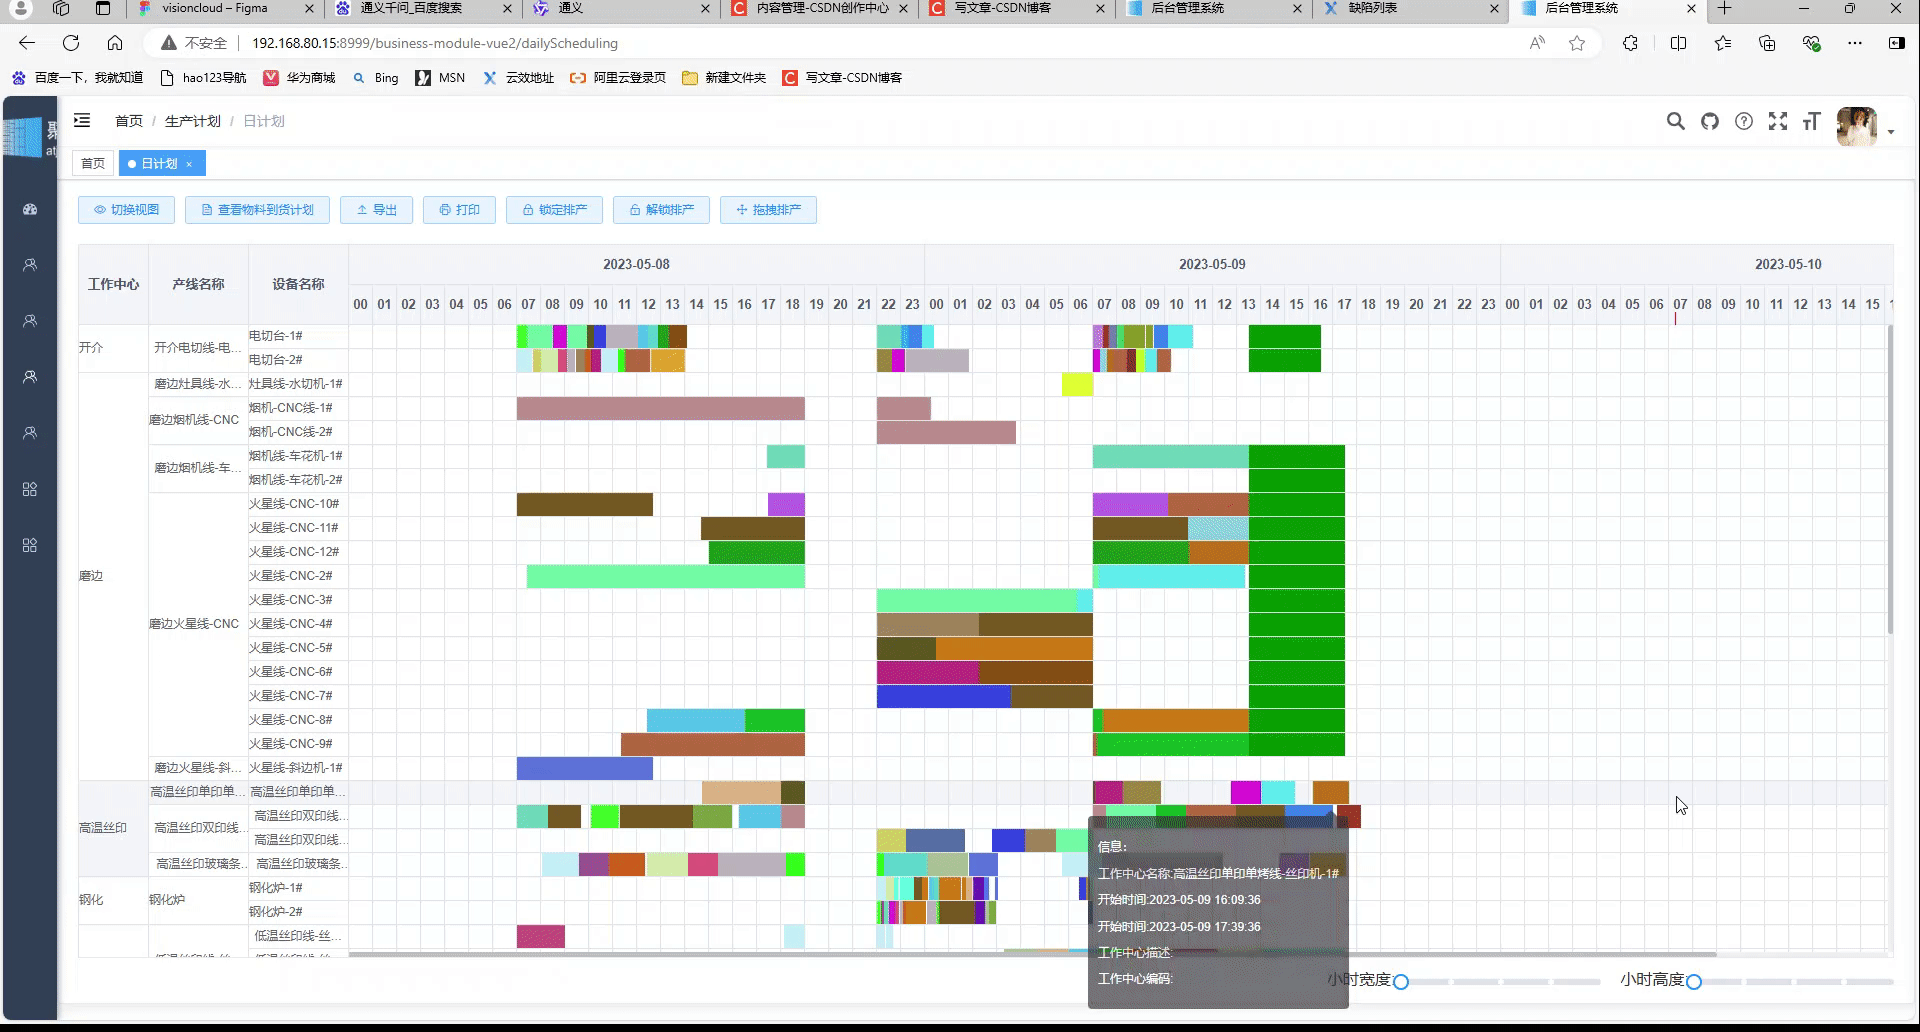
Task: Click 首页 breadcrumb link
Action: click(129, 121)
